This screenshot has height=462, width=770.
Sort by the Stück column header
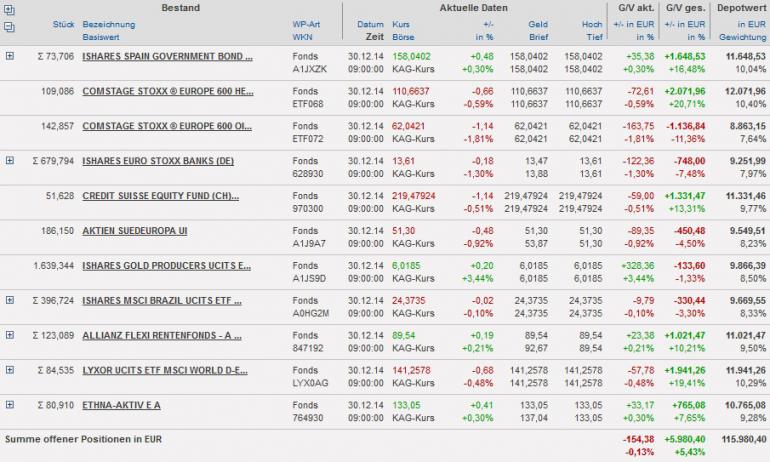pos(62,22)
